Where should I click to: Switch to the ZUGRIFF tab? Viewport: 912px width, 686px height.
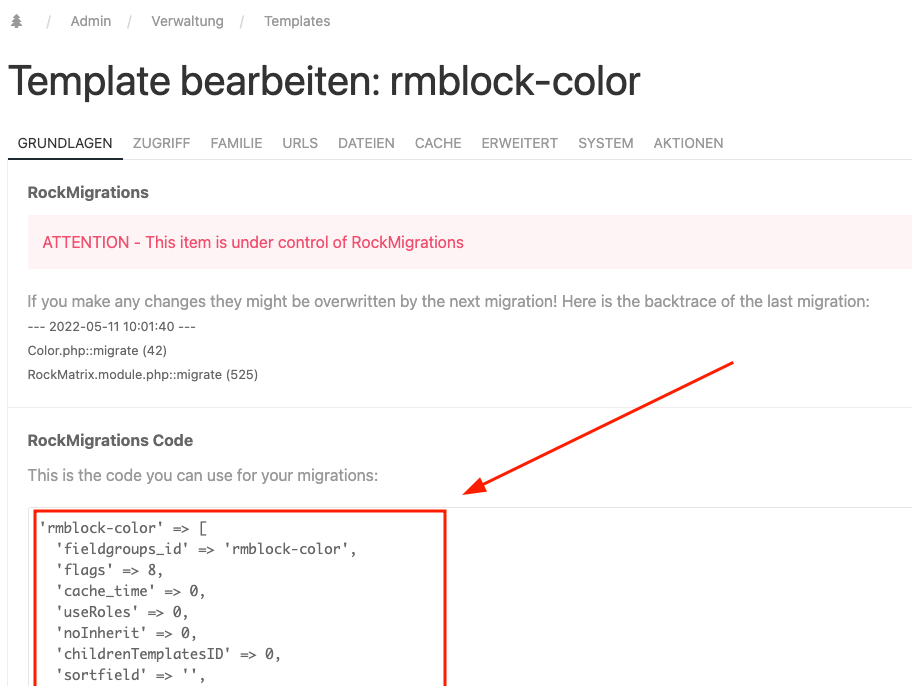[161, 143]
